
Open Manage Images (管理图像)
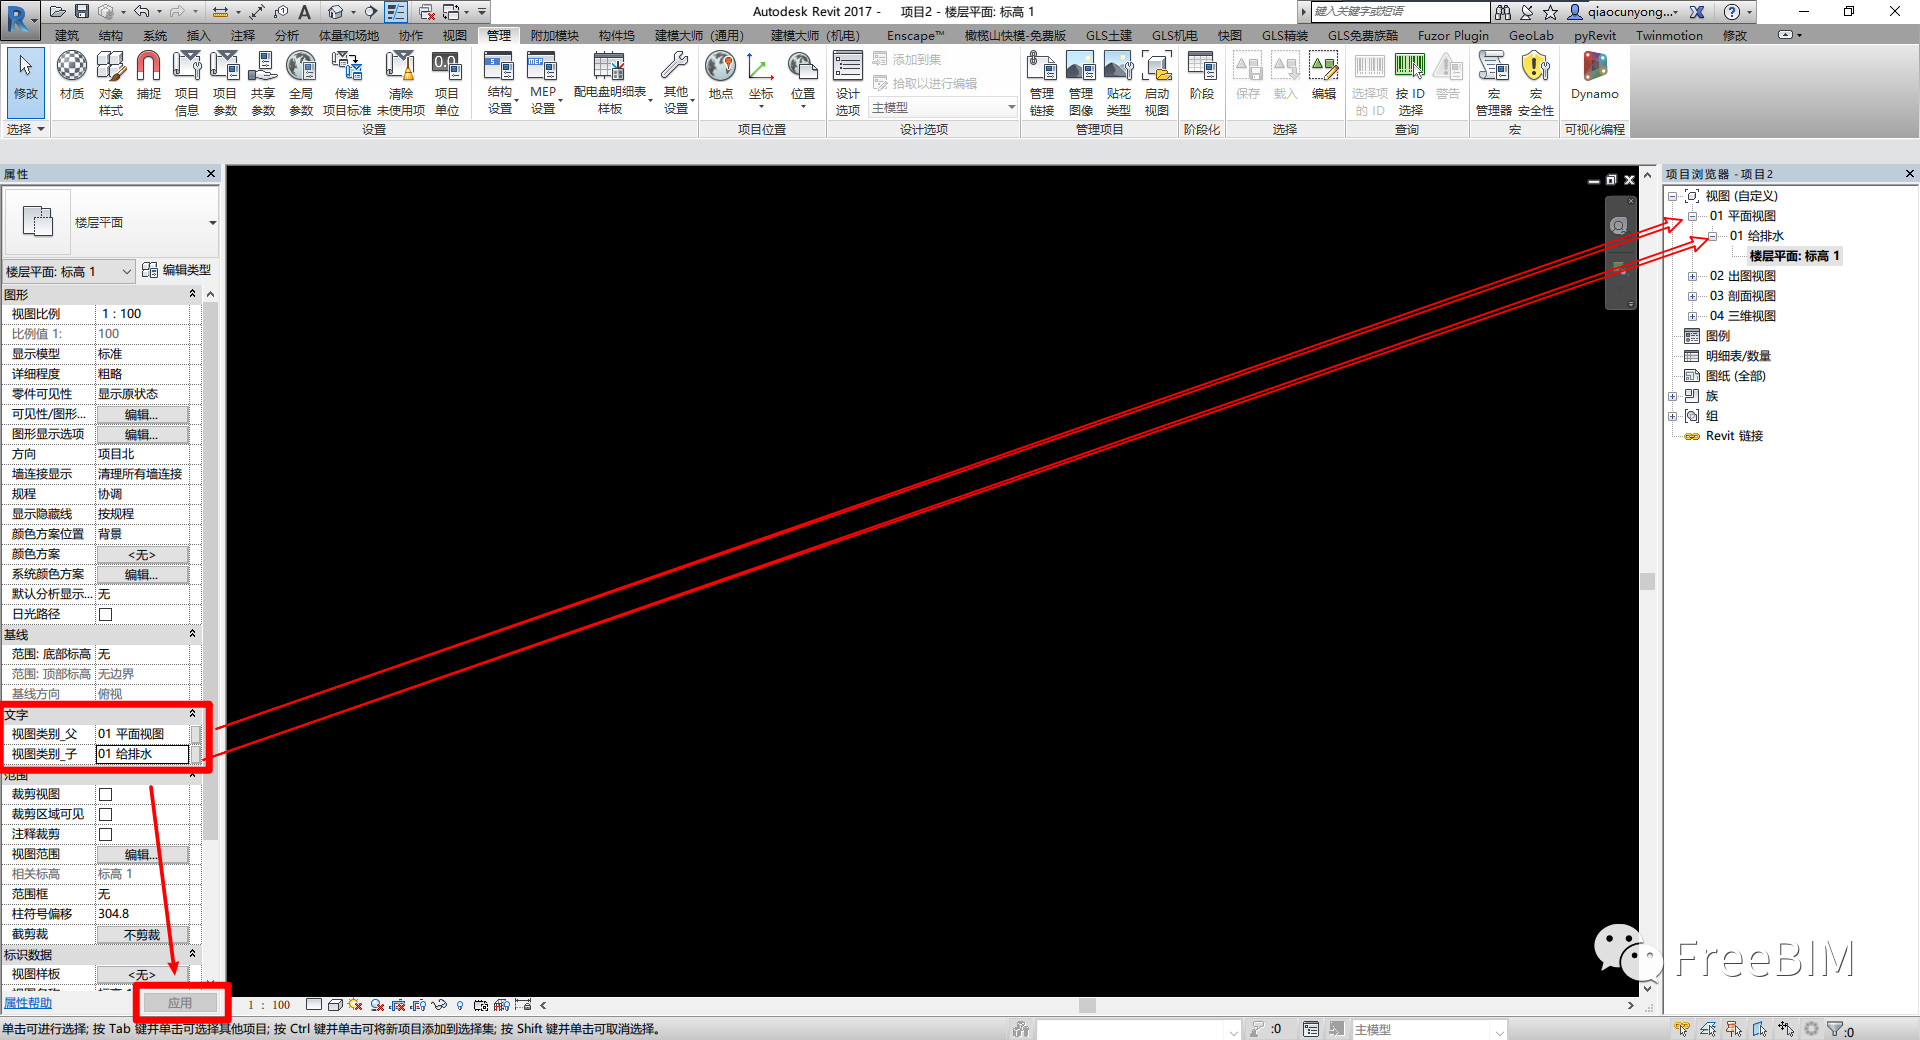[x=1080, y=82]
